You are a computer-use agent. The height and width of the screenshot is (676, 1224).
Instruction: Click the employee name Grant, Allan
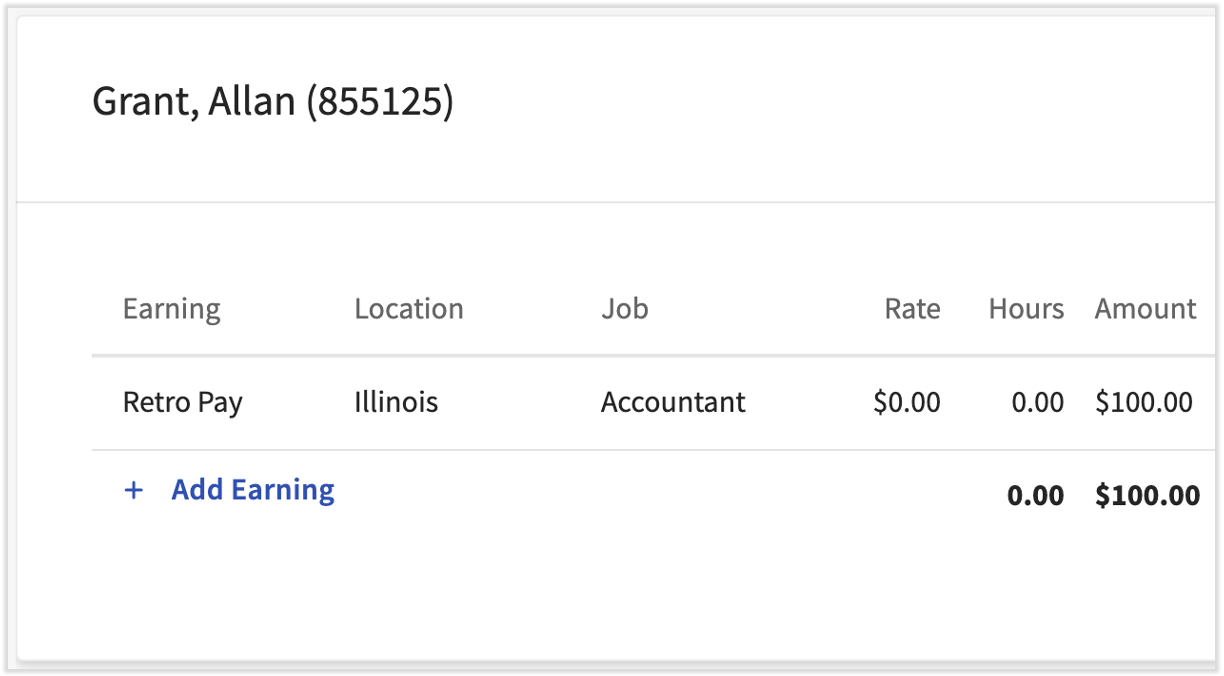pyautogui.click(x=193, y=102)
